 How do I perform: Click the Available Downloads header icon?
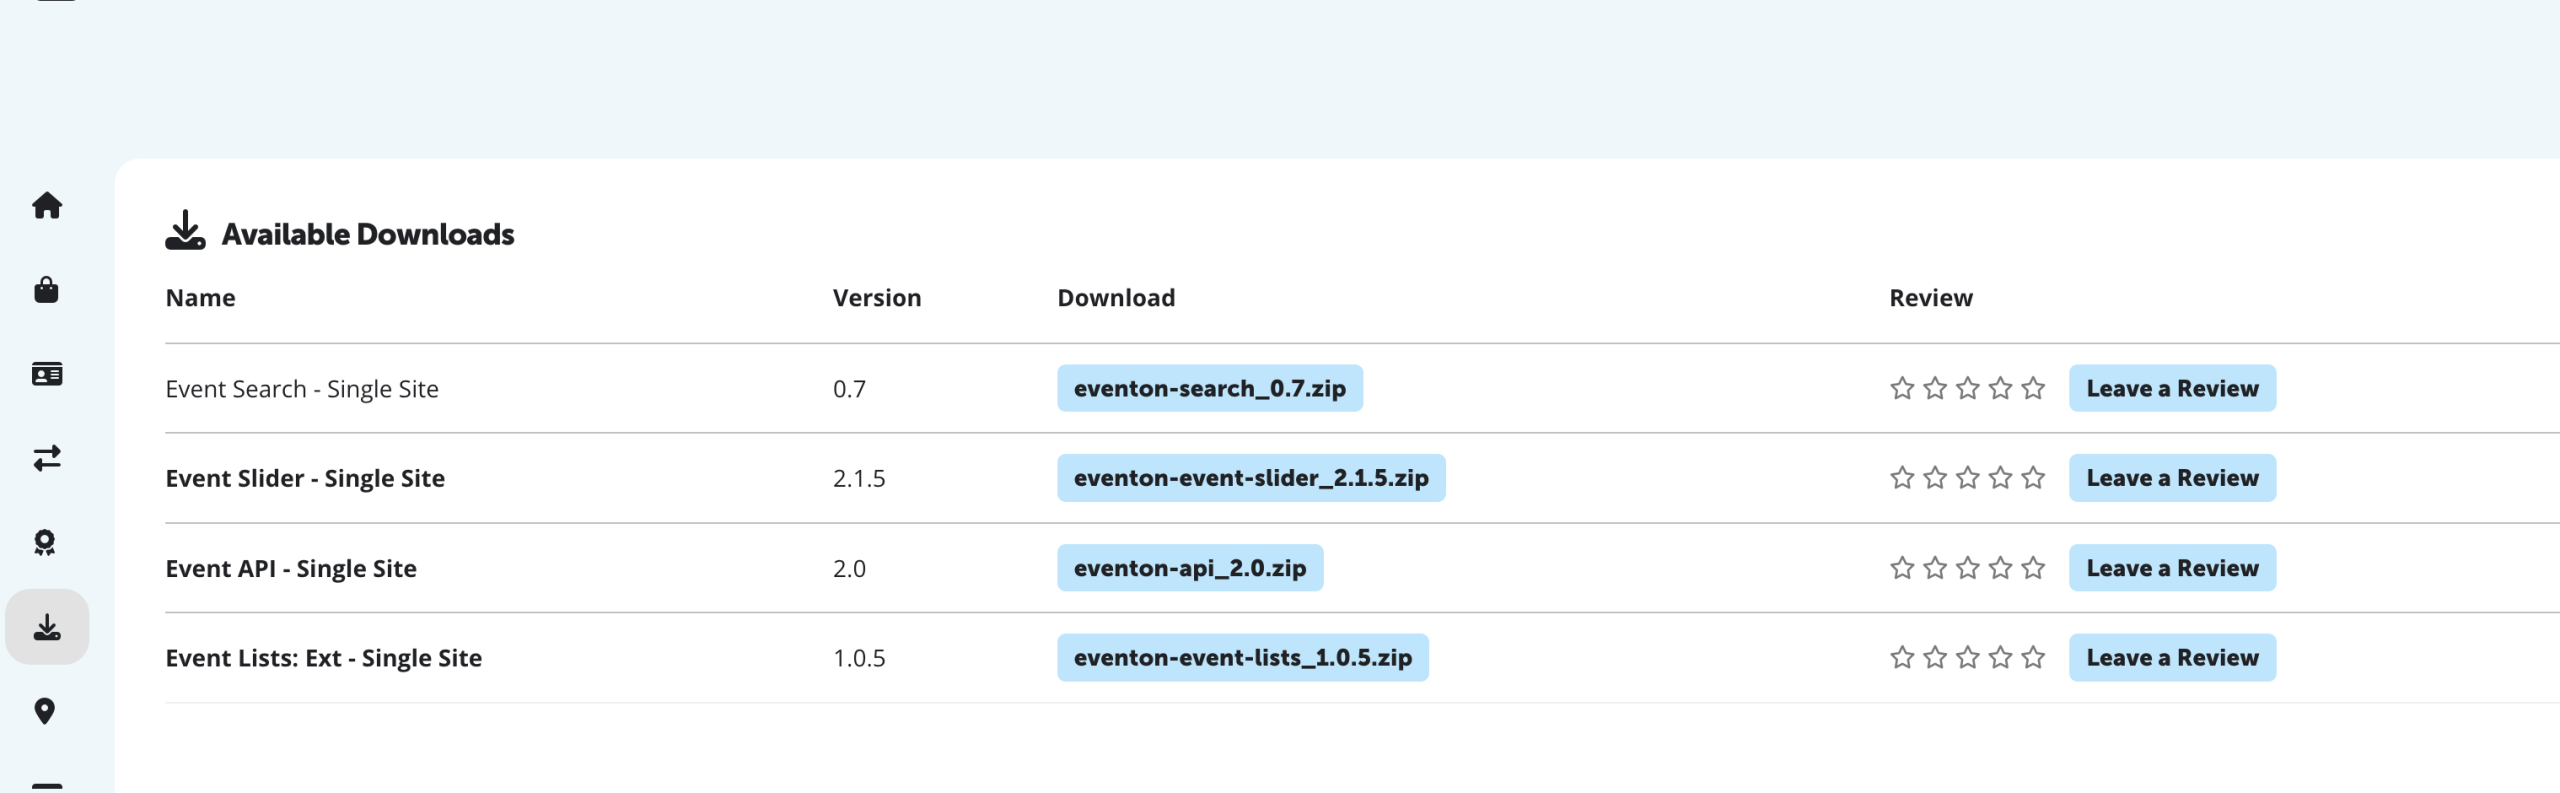click(185, 231)
